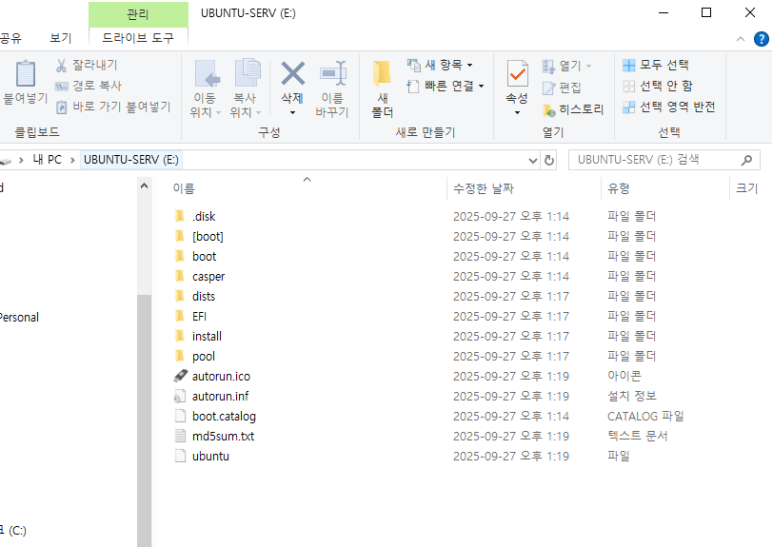Click the autorun.ico file icon

180,376
